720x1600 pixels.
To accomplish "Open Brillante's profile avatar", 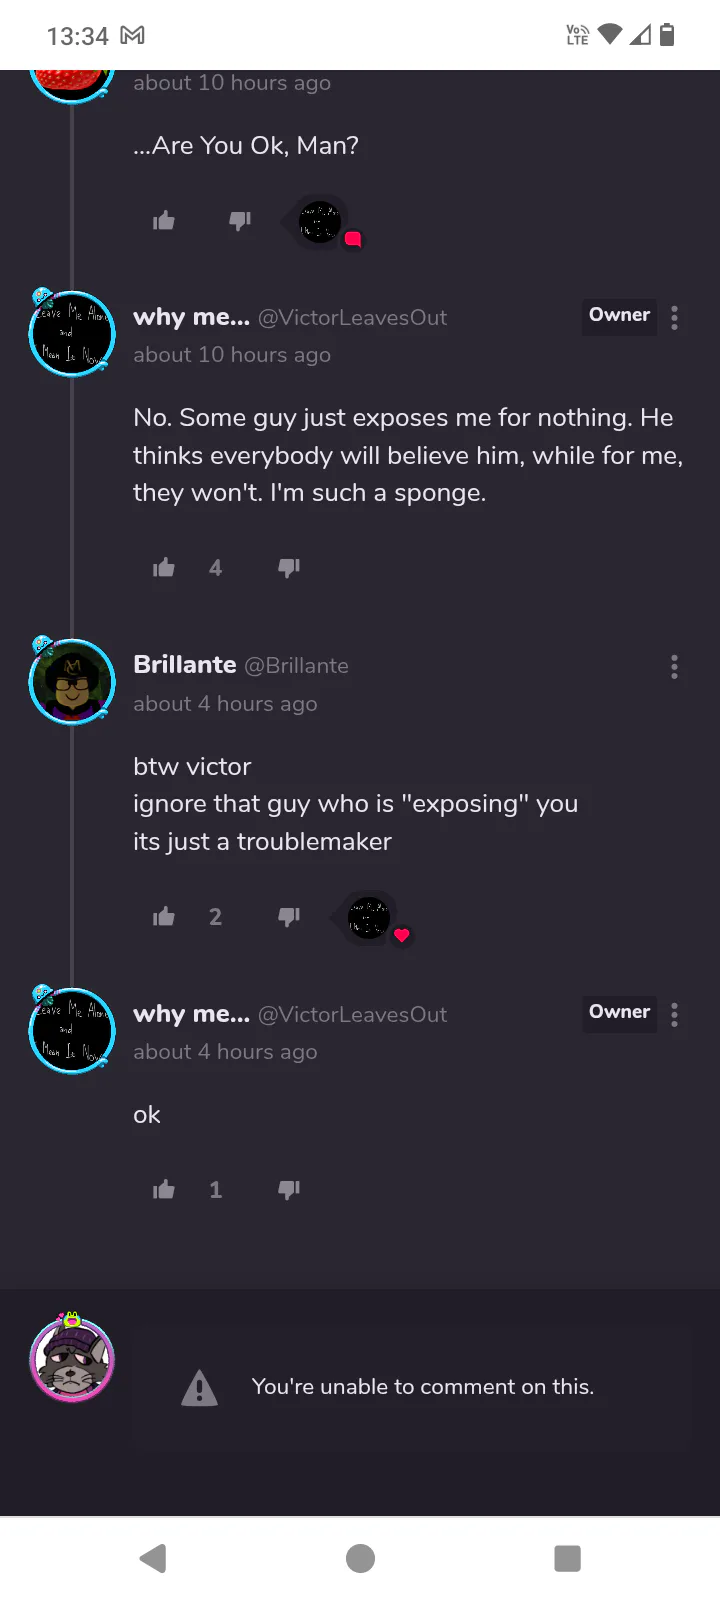I will point(72,681).
